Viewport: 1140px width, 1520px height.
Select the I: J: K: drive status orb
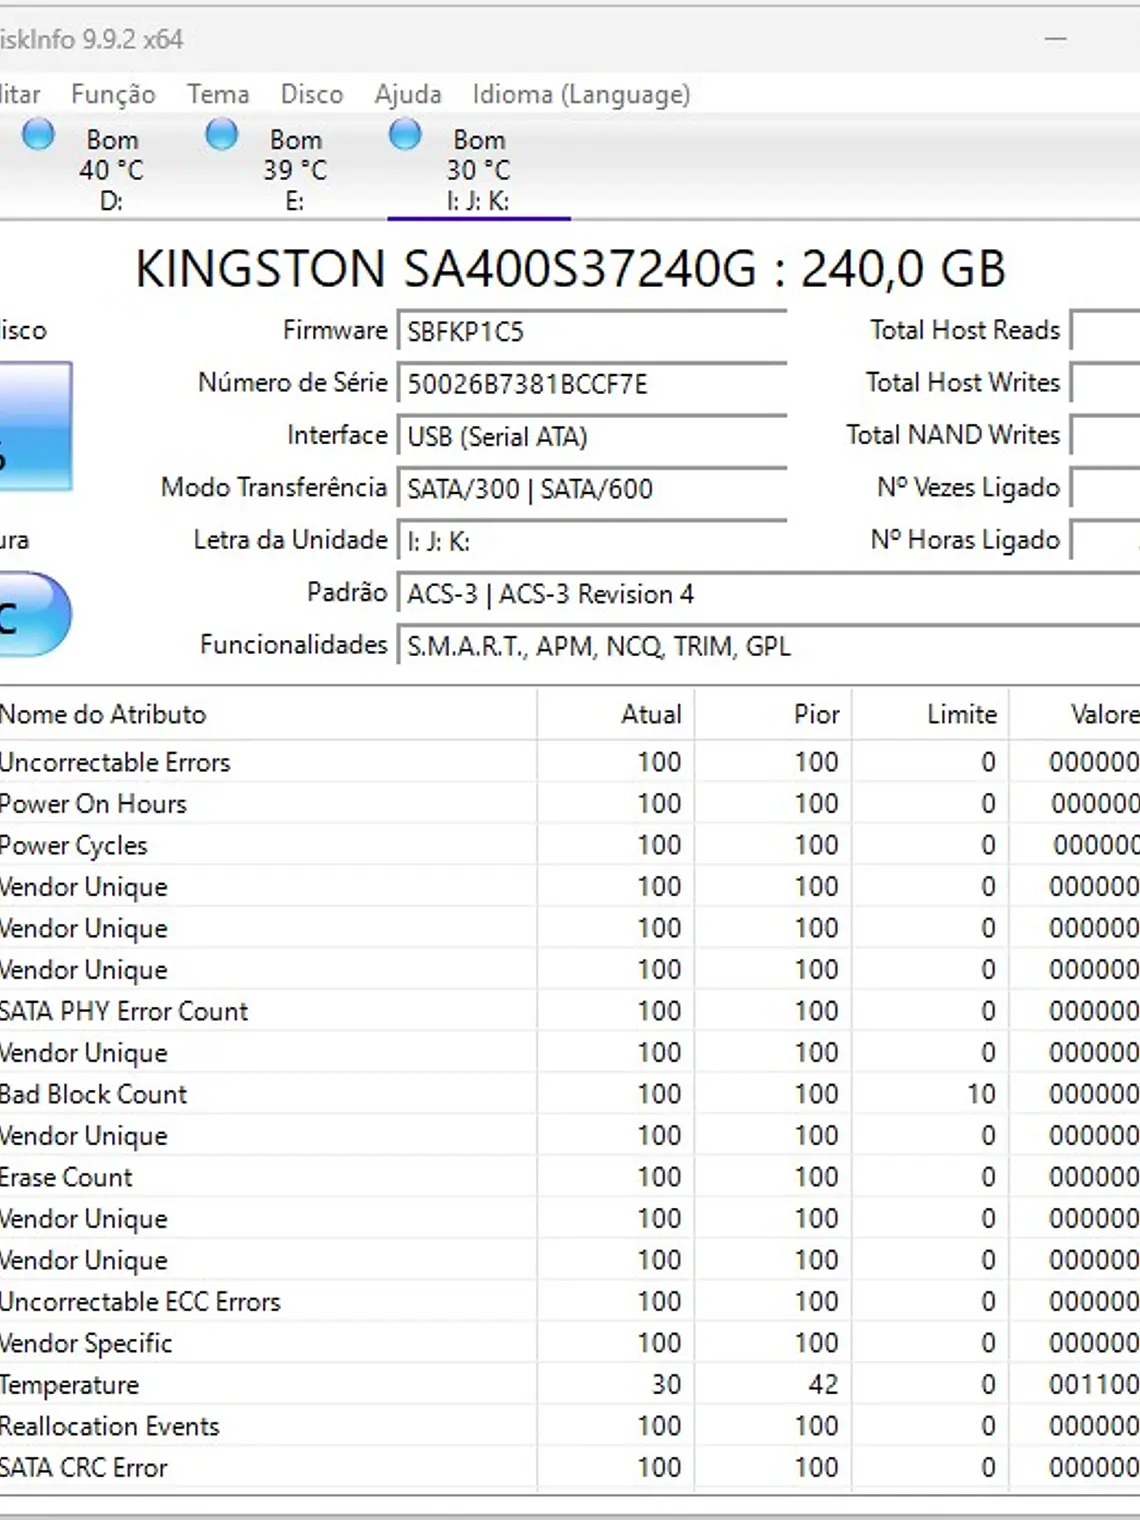click(405, 134)
